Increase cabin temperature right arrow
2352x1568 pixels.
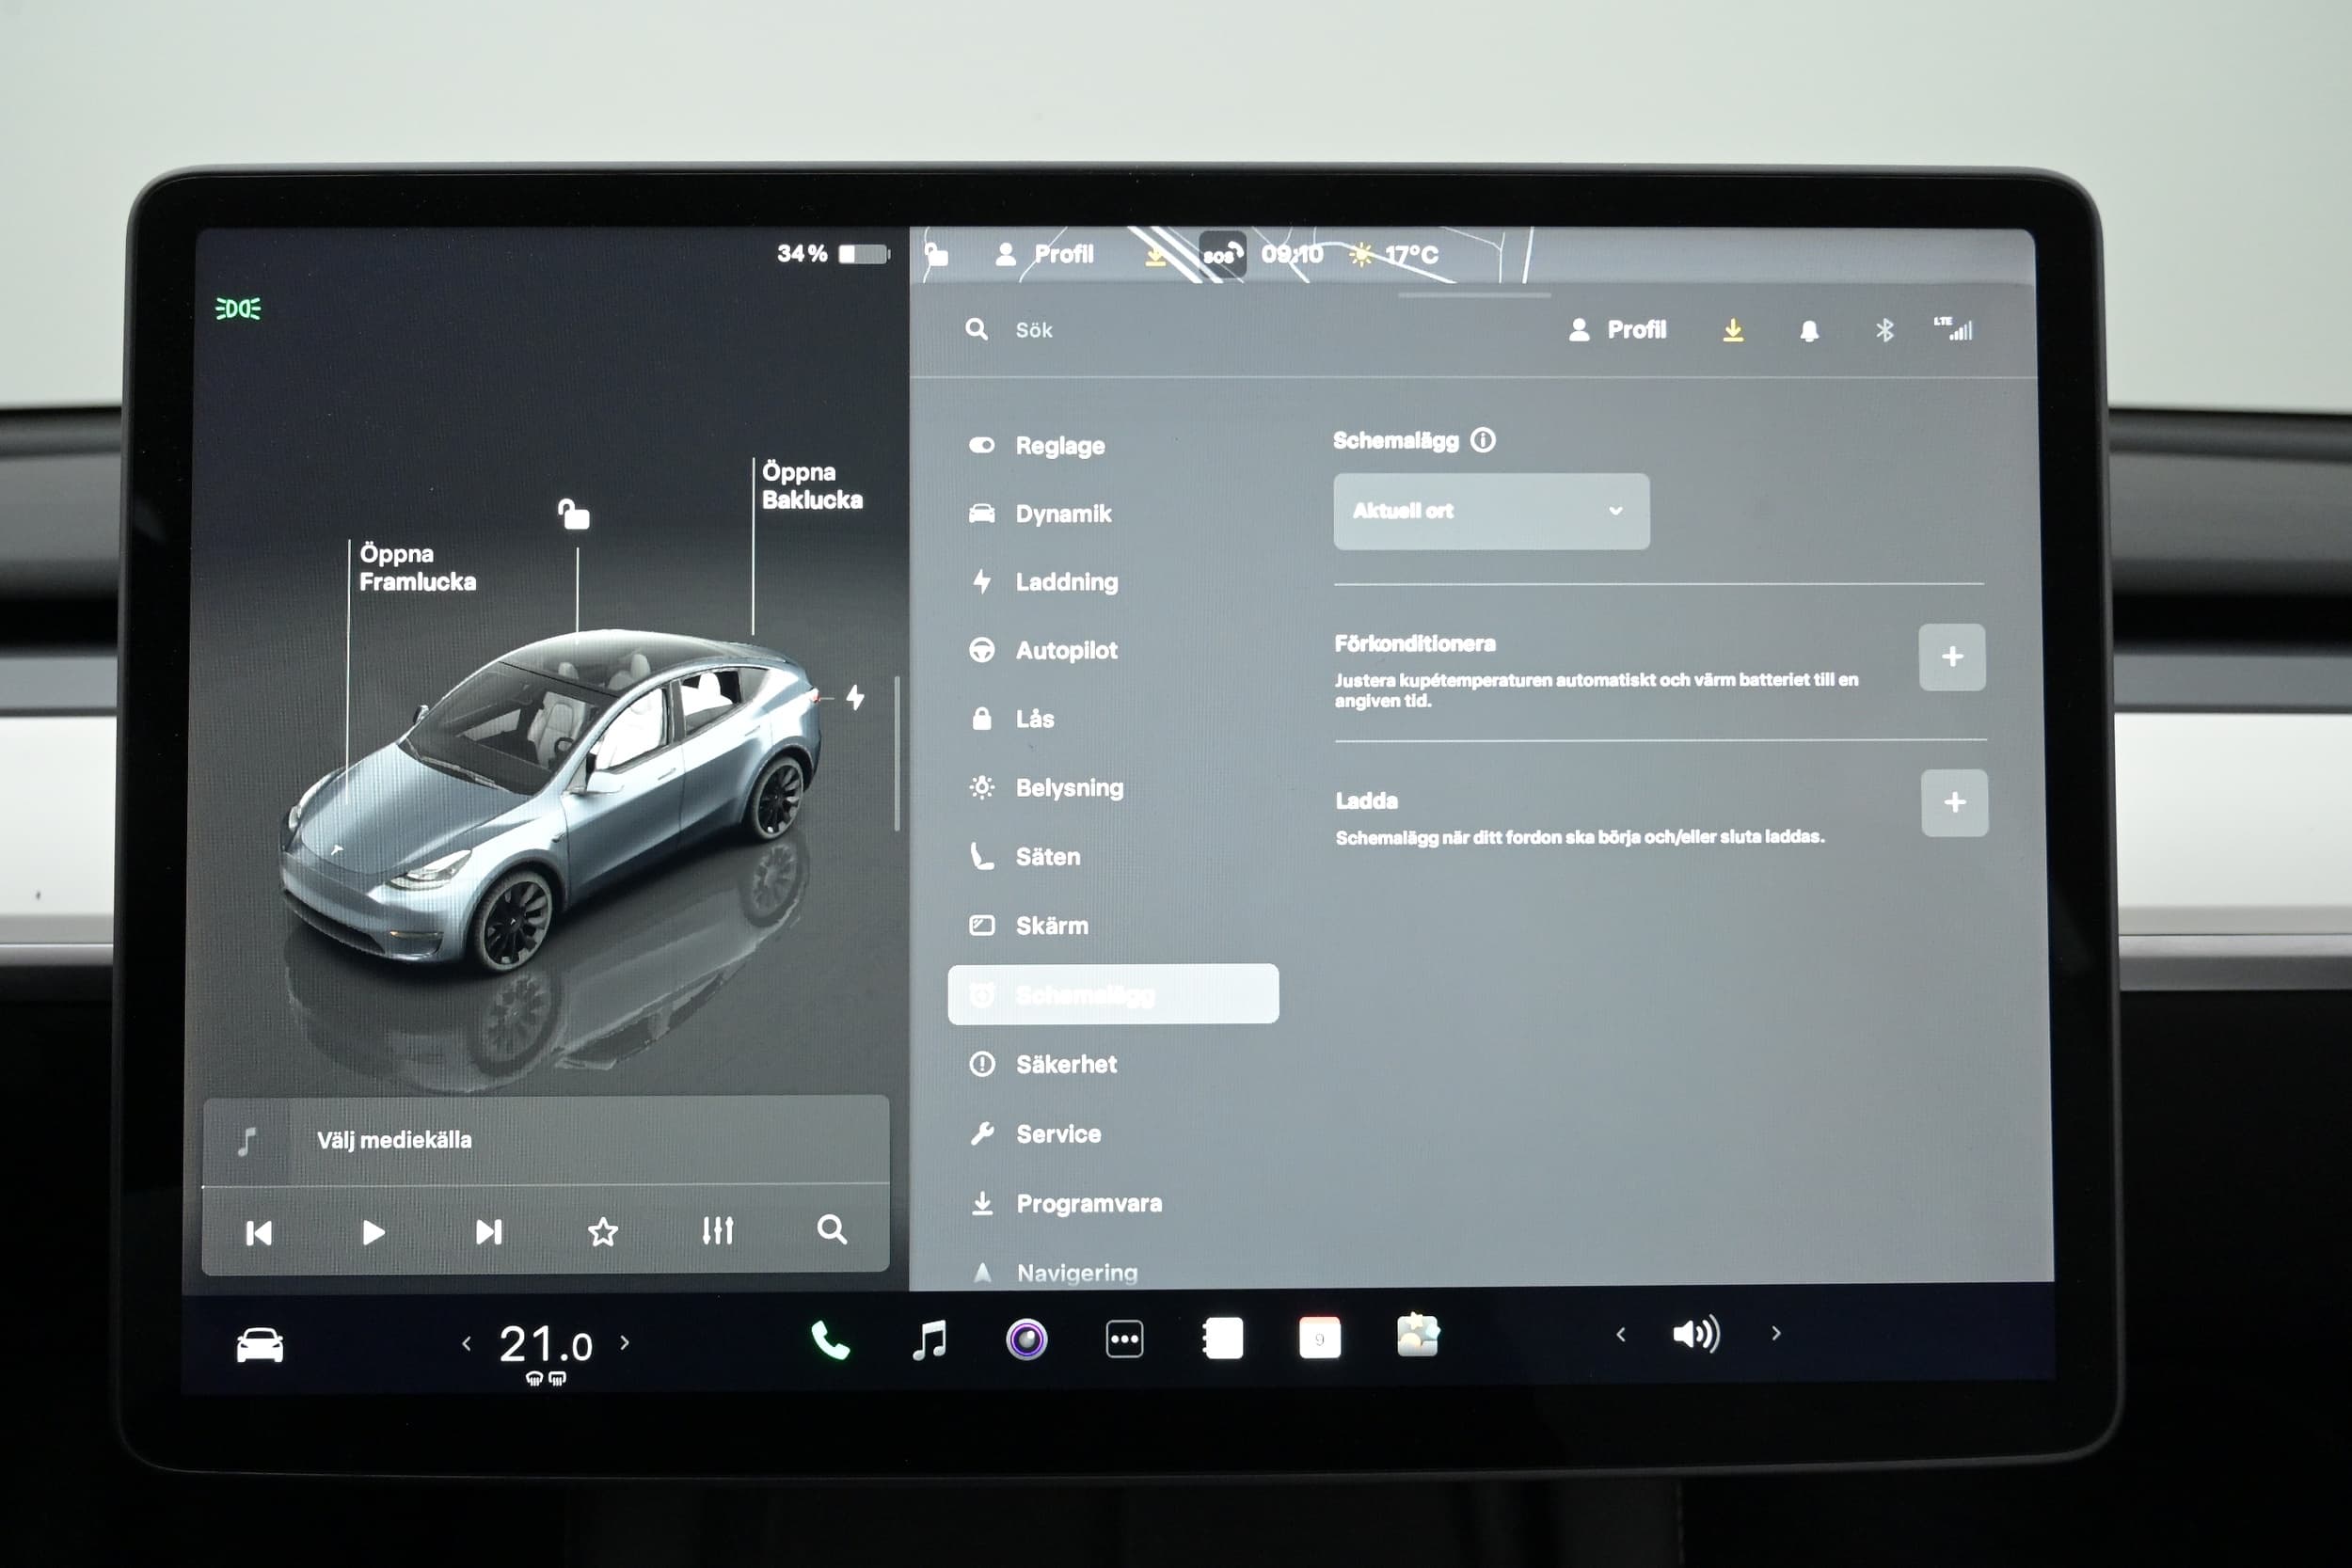click(625, 1343)
